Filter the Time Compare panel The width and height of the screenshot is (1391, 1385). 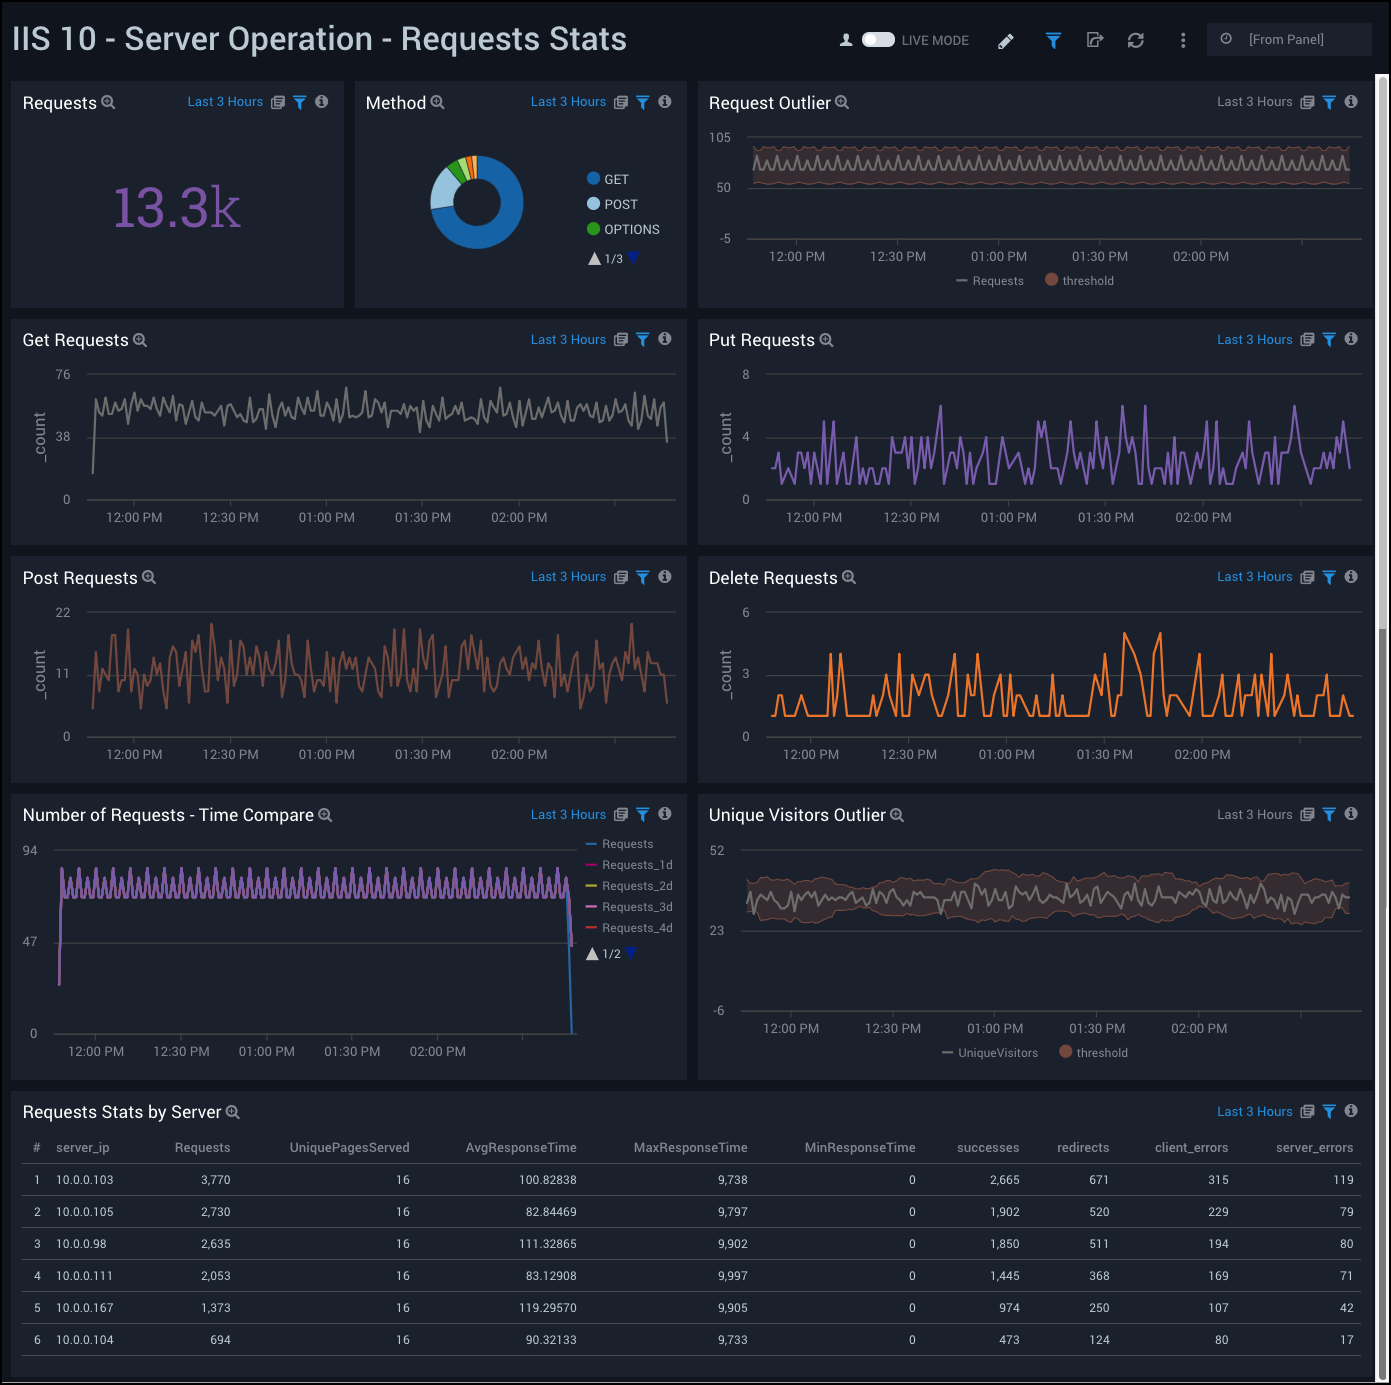643,815
